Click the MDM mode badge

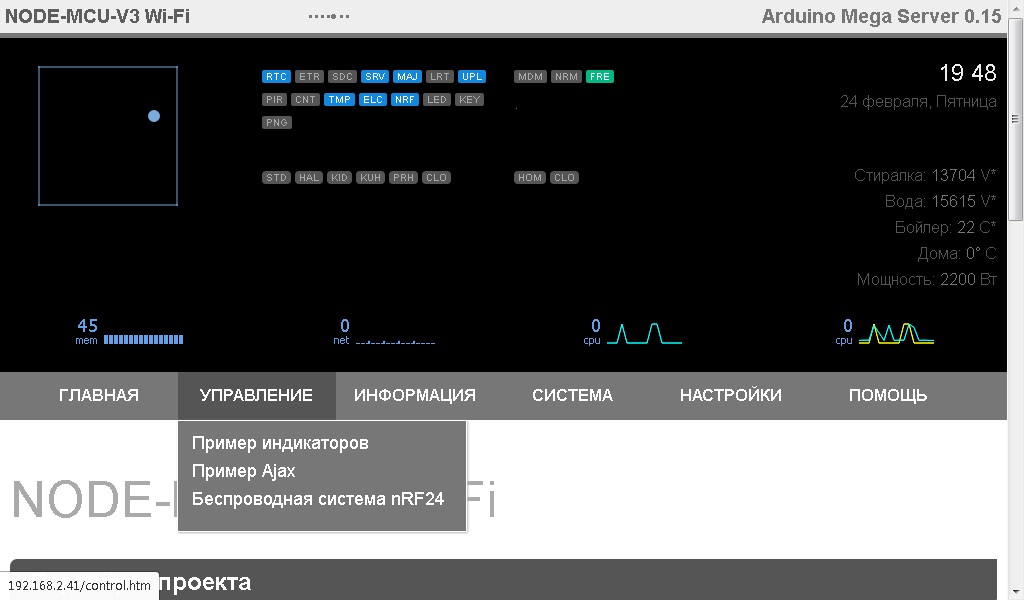point(530,76)
